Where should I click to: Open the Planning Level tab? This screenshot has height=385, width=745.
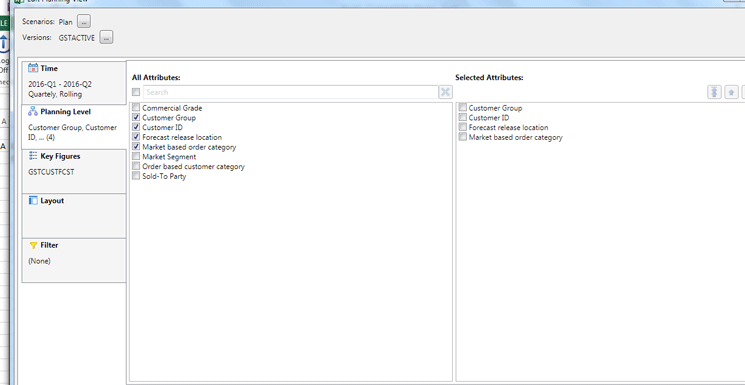click(x=74, y=127)
